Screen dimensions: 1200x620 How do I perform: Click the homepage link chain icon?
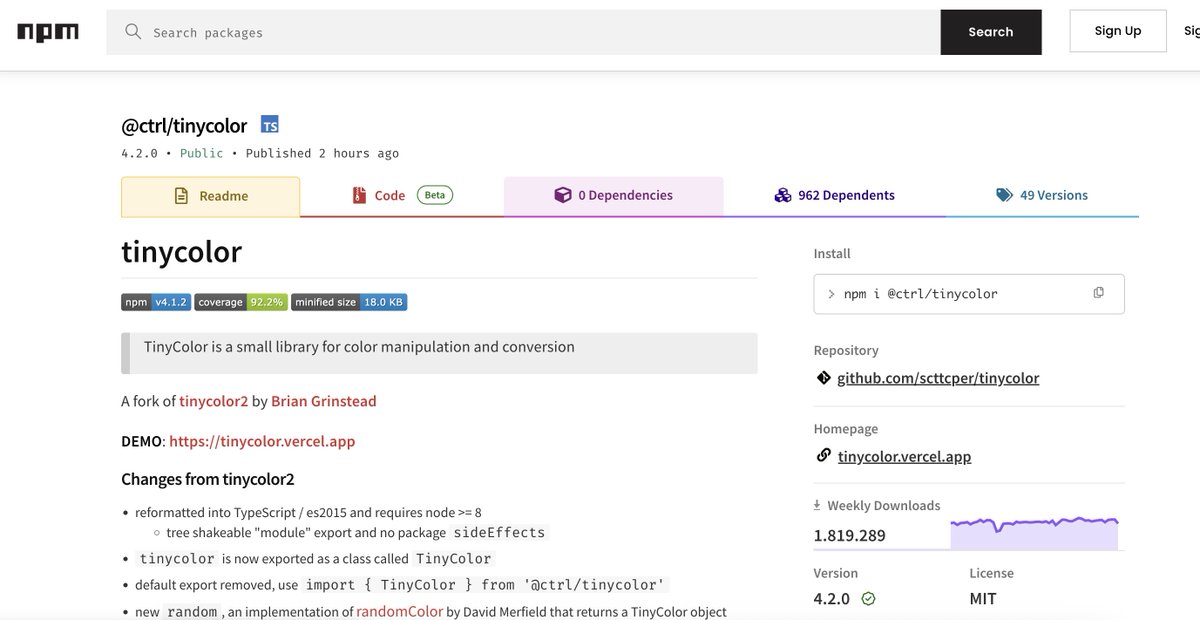coord(824,455)
